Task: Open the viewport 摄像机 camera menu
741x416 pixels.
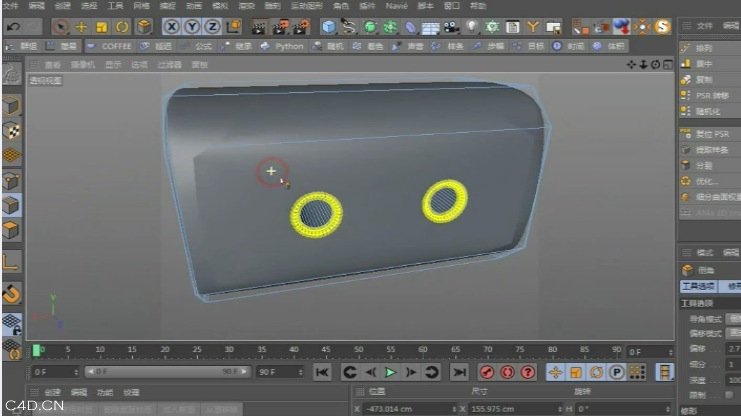Action: 83,65
